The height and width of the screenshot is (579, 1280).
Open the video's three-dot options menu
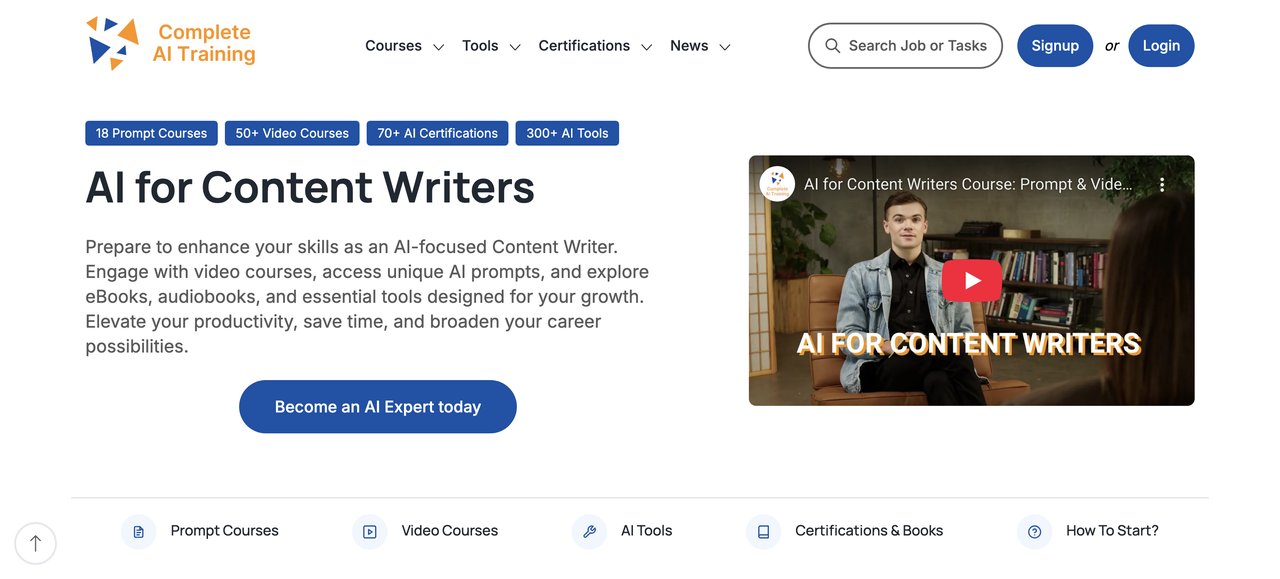click(x=1162, y=185)
